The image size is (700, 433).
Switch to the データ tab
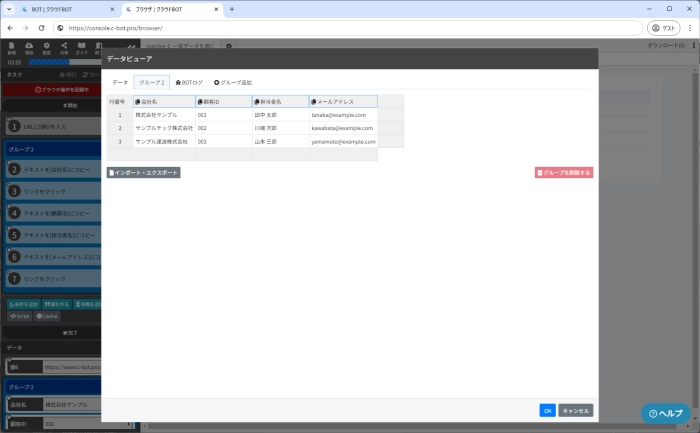click(119, 82)
